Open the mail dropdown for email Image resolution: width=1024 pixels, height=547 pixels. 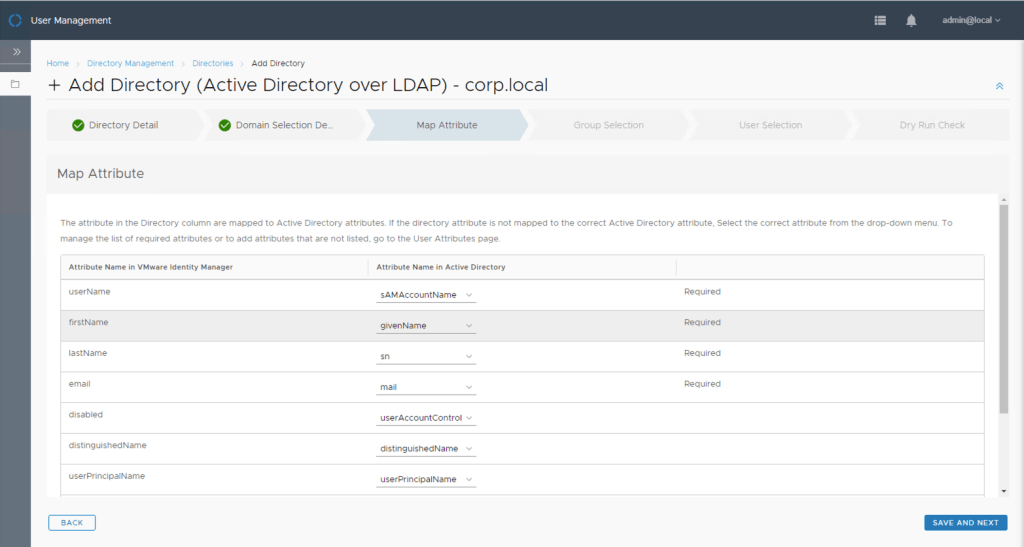coord(427,387)
